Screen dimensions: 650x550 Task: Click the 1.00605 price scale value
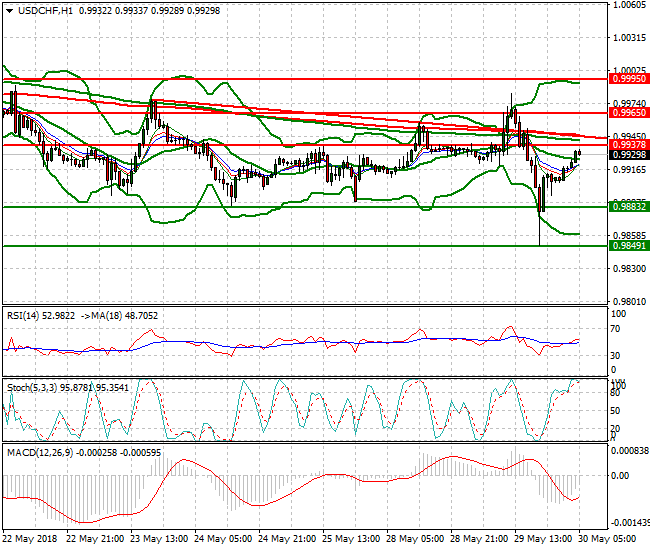point(630,5)
